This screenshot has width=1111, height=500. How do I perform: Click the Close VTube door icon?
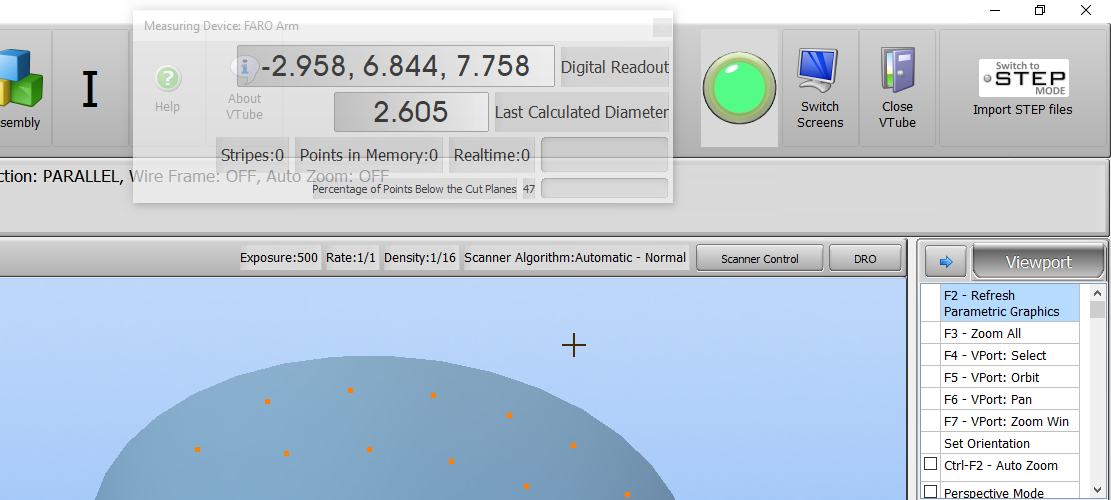[x=897, y=72]
